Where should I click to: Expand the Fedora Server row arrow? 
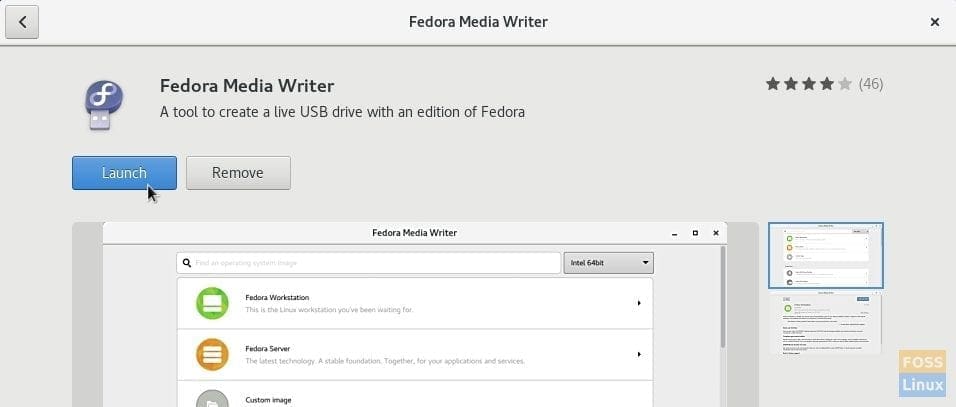[x=639, y=355]
